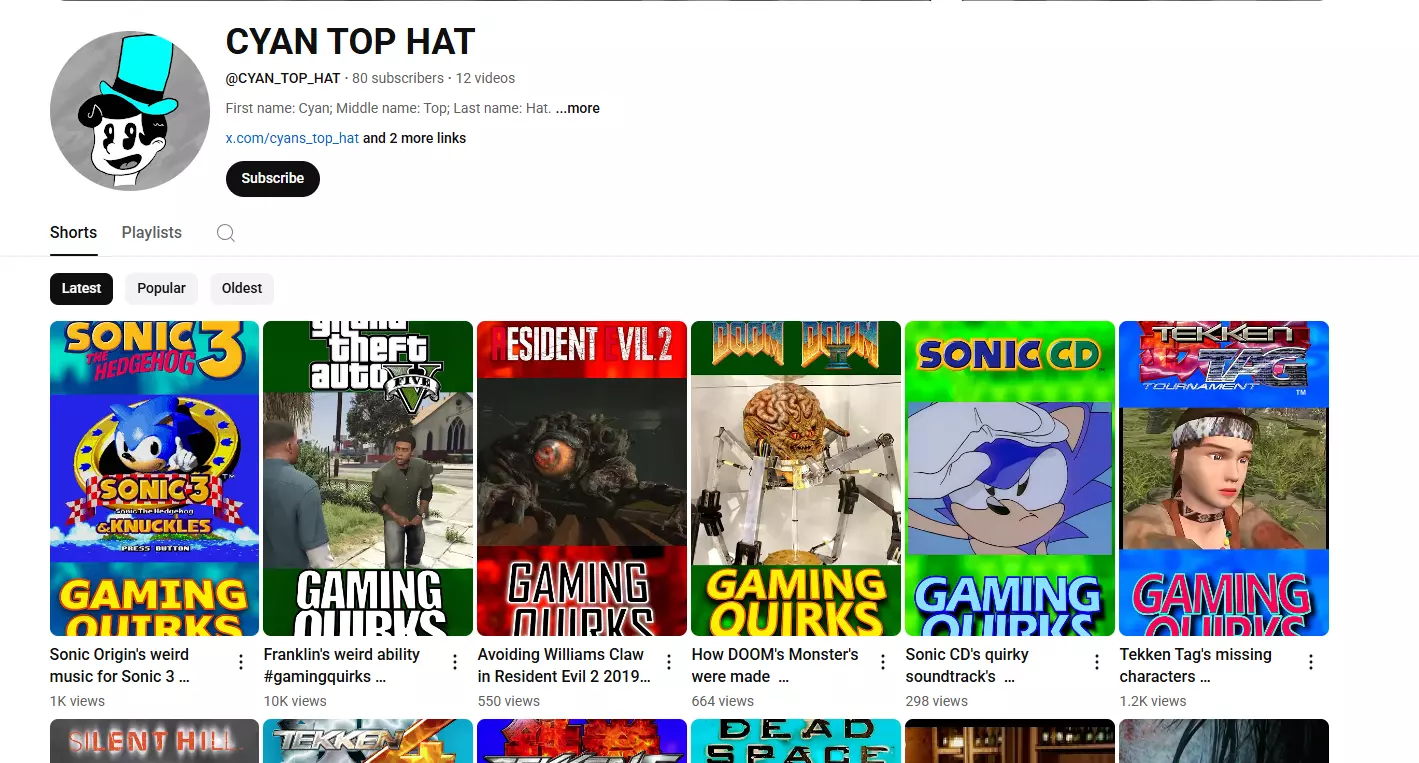The height and width of the screenshot is (763, 1419).
Task: Select the Popular sort filter
Action: coord(161,288)
